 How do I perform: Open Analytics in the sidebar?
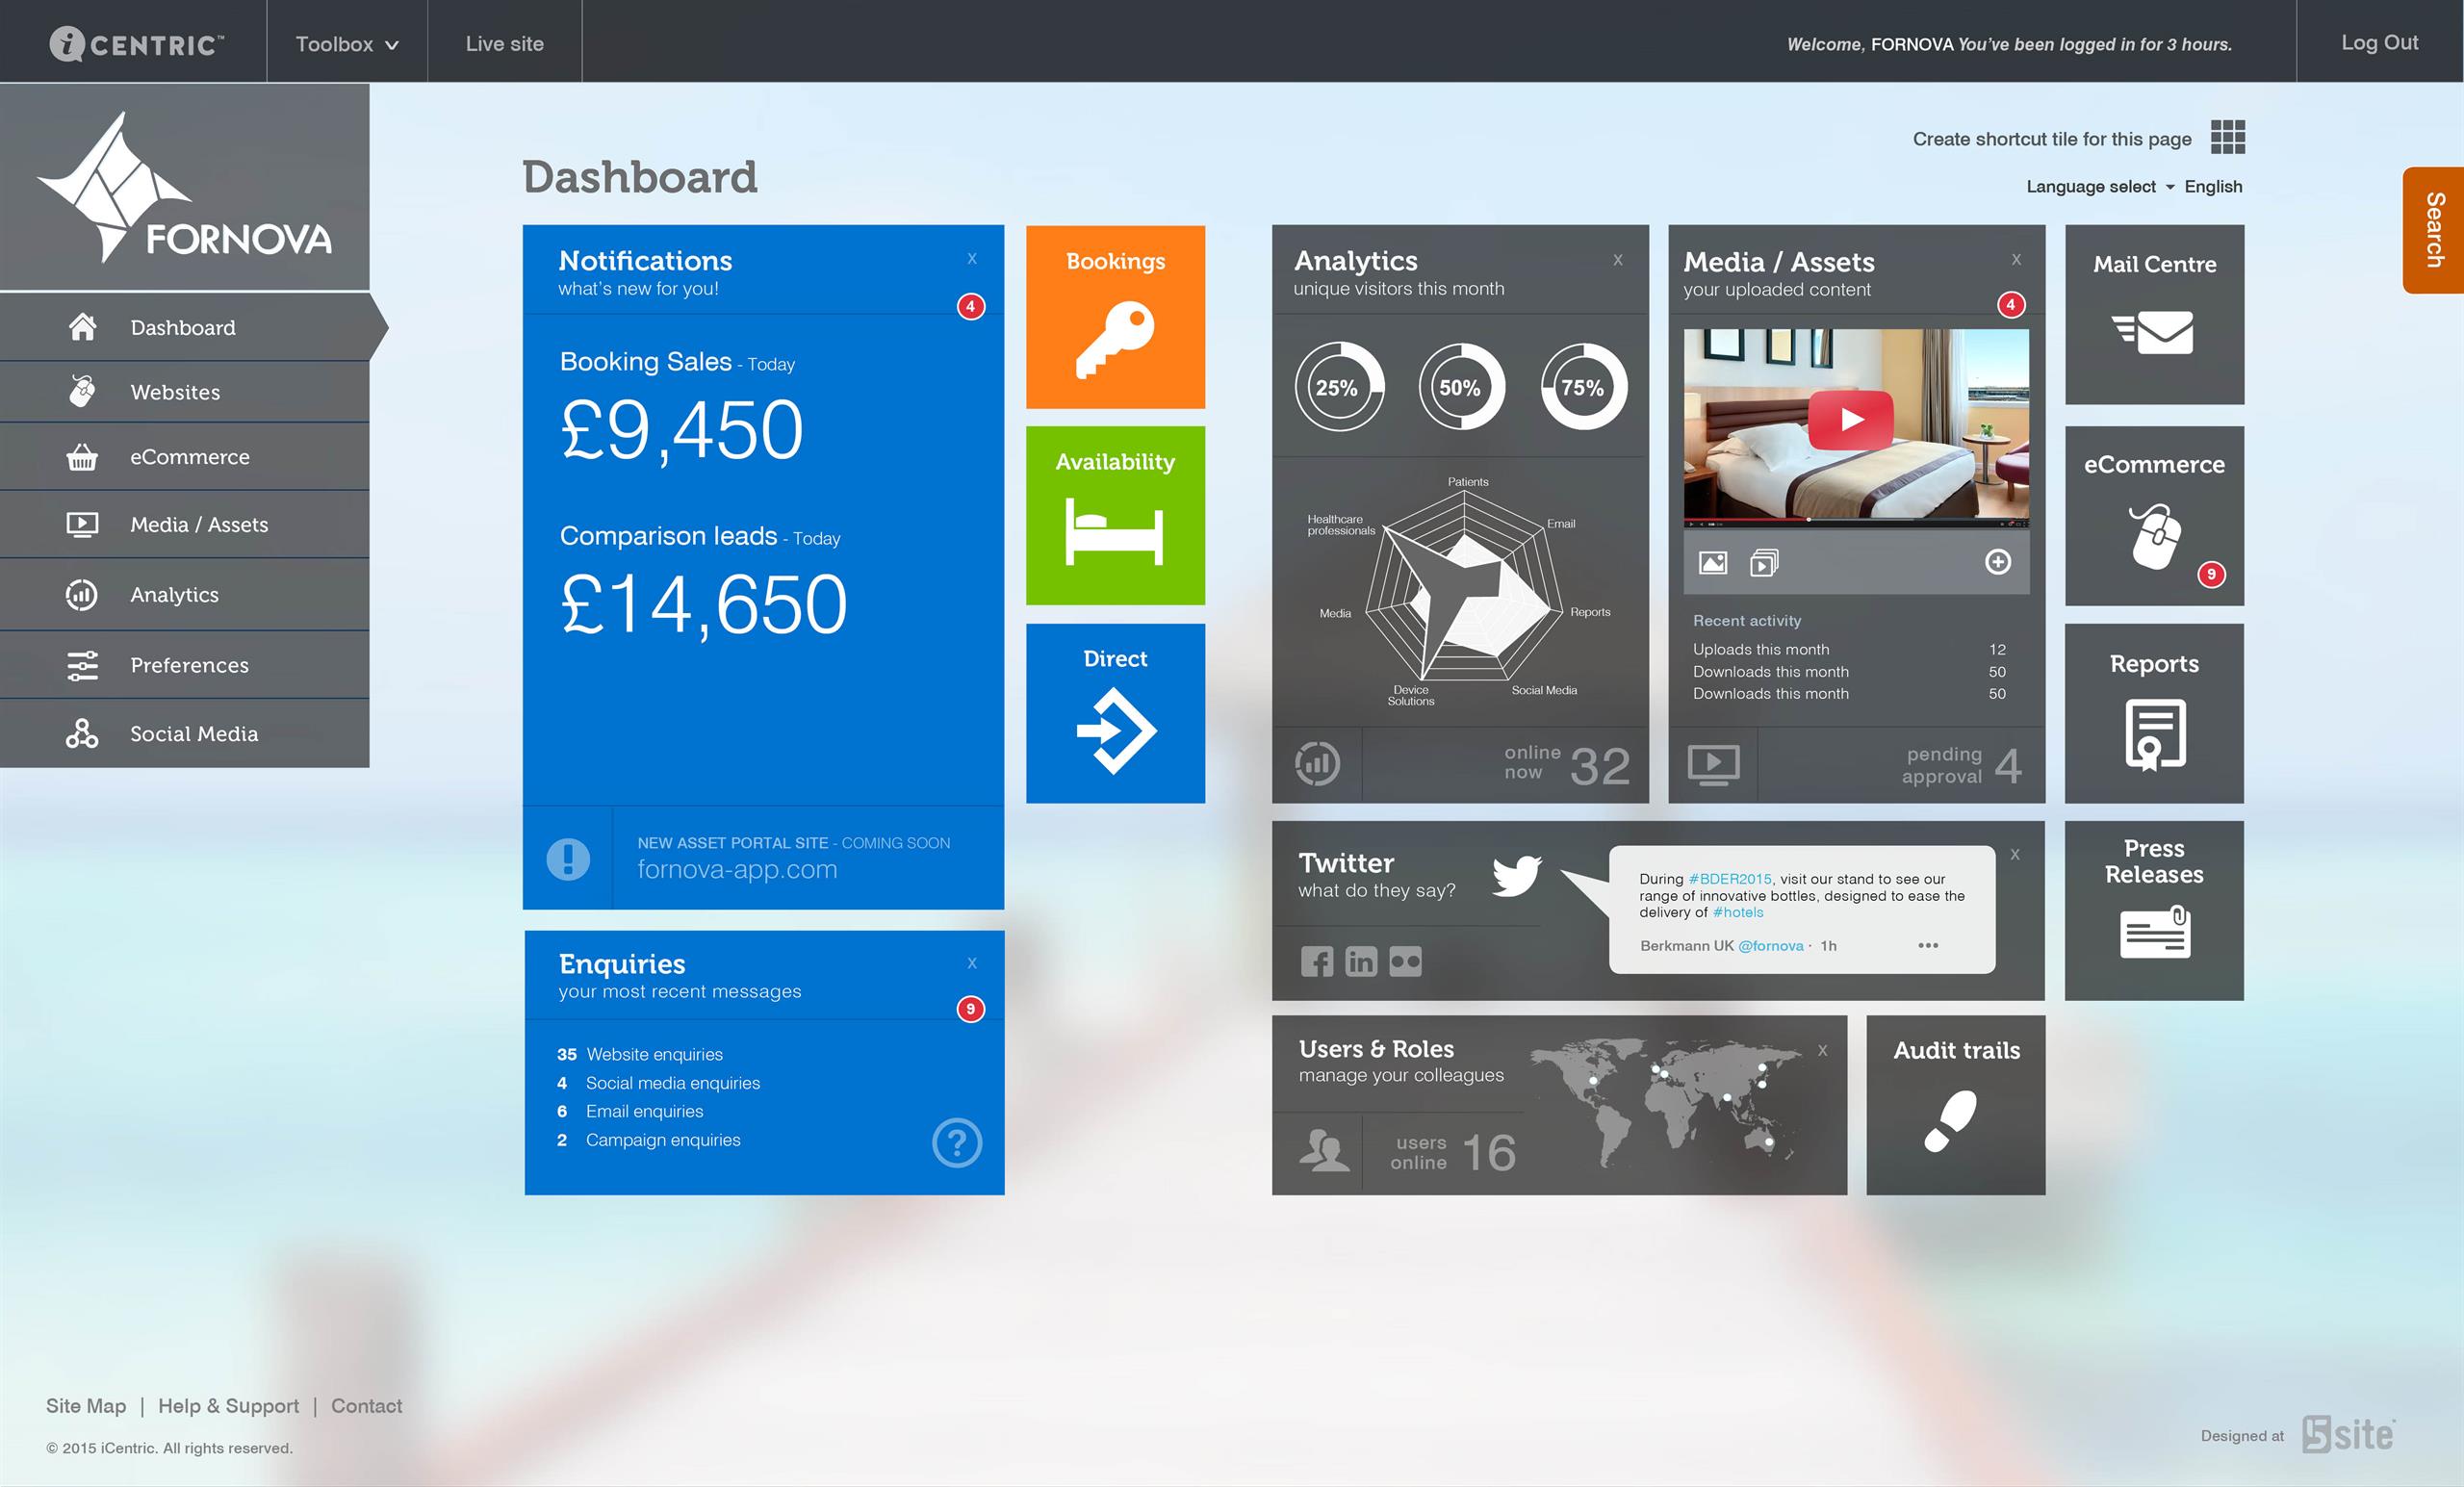pyautogui.click(x=185, y=594)
